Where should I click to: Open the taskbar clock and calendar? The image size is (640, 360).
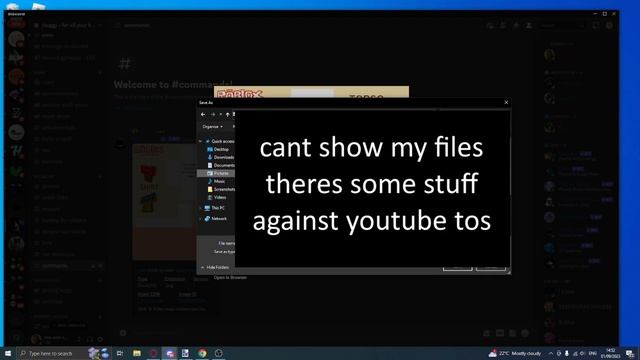click(x=611, y=353)
